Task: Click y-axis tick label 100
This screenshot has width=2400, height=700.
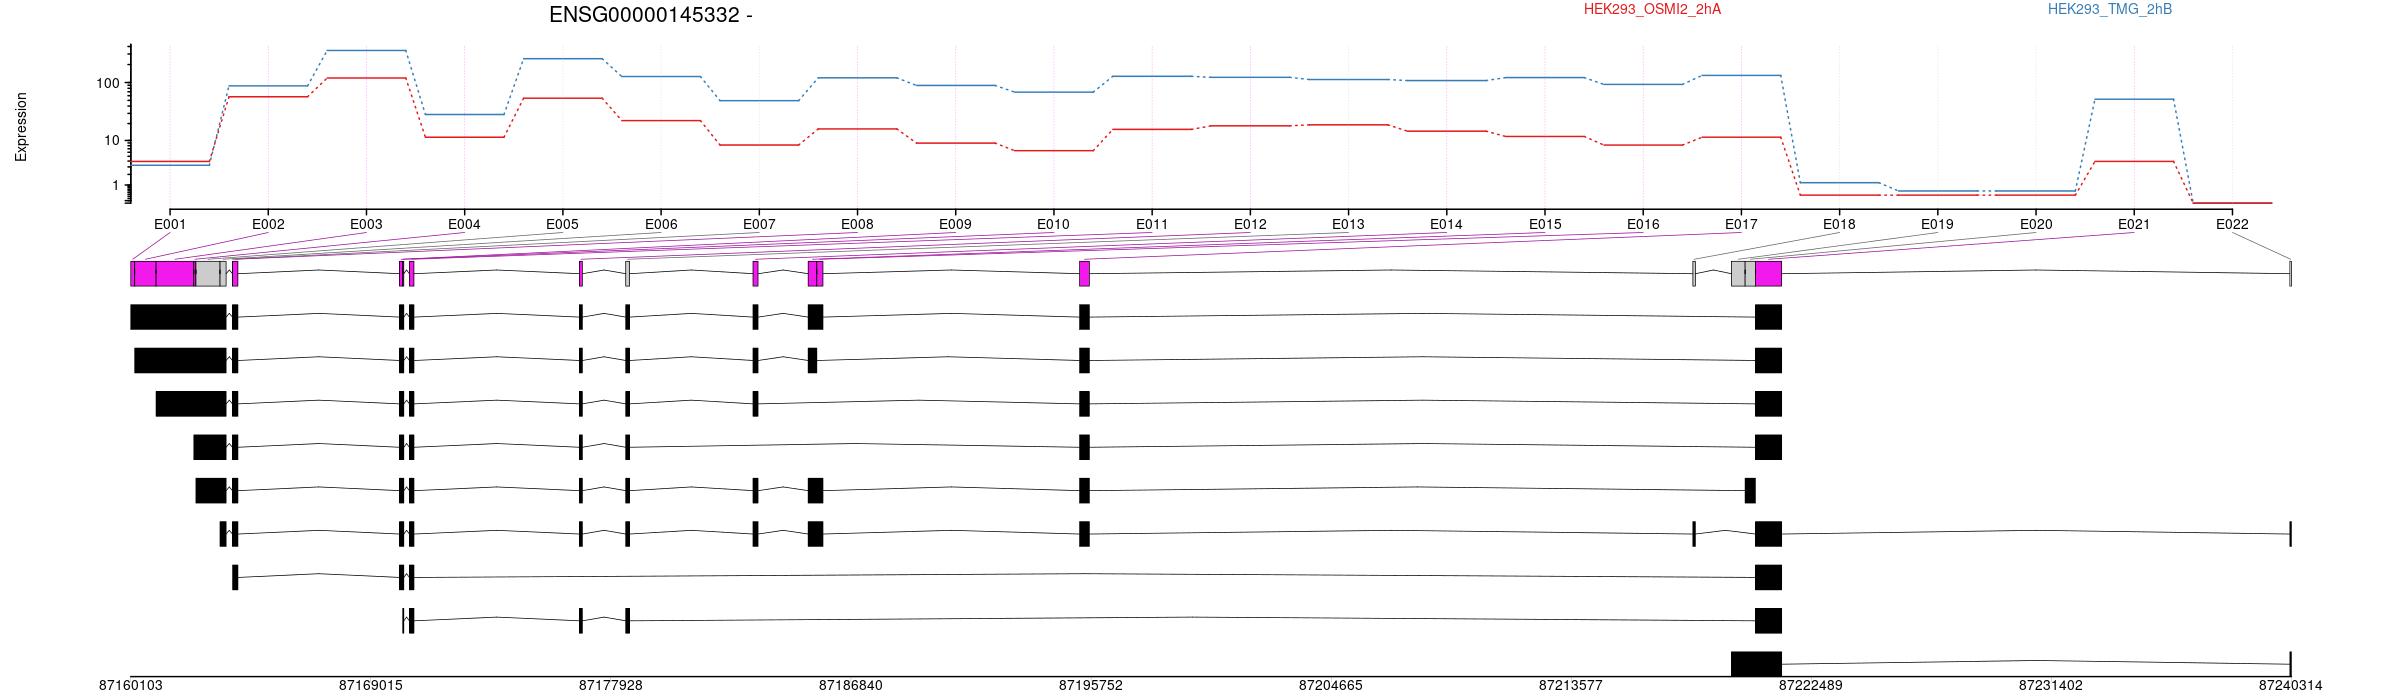Action: click(108, 83)
